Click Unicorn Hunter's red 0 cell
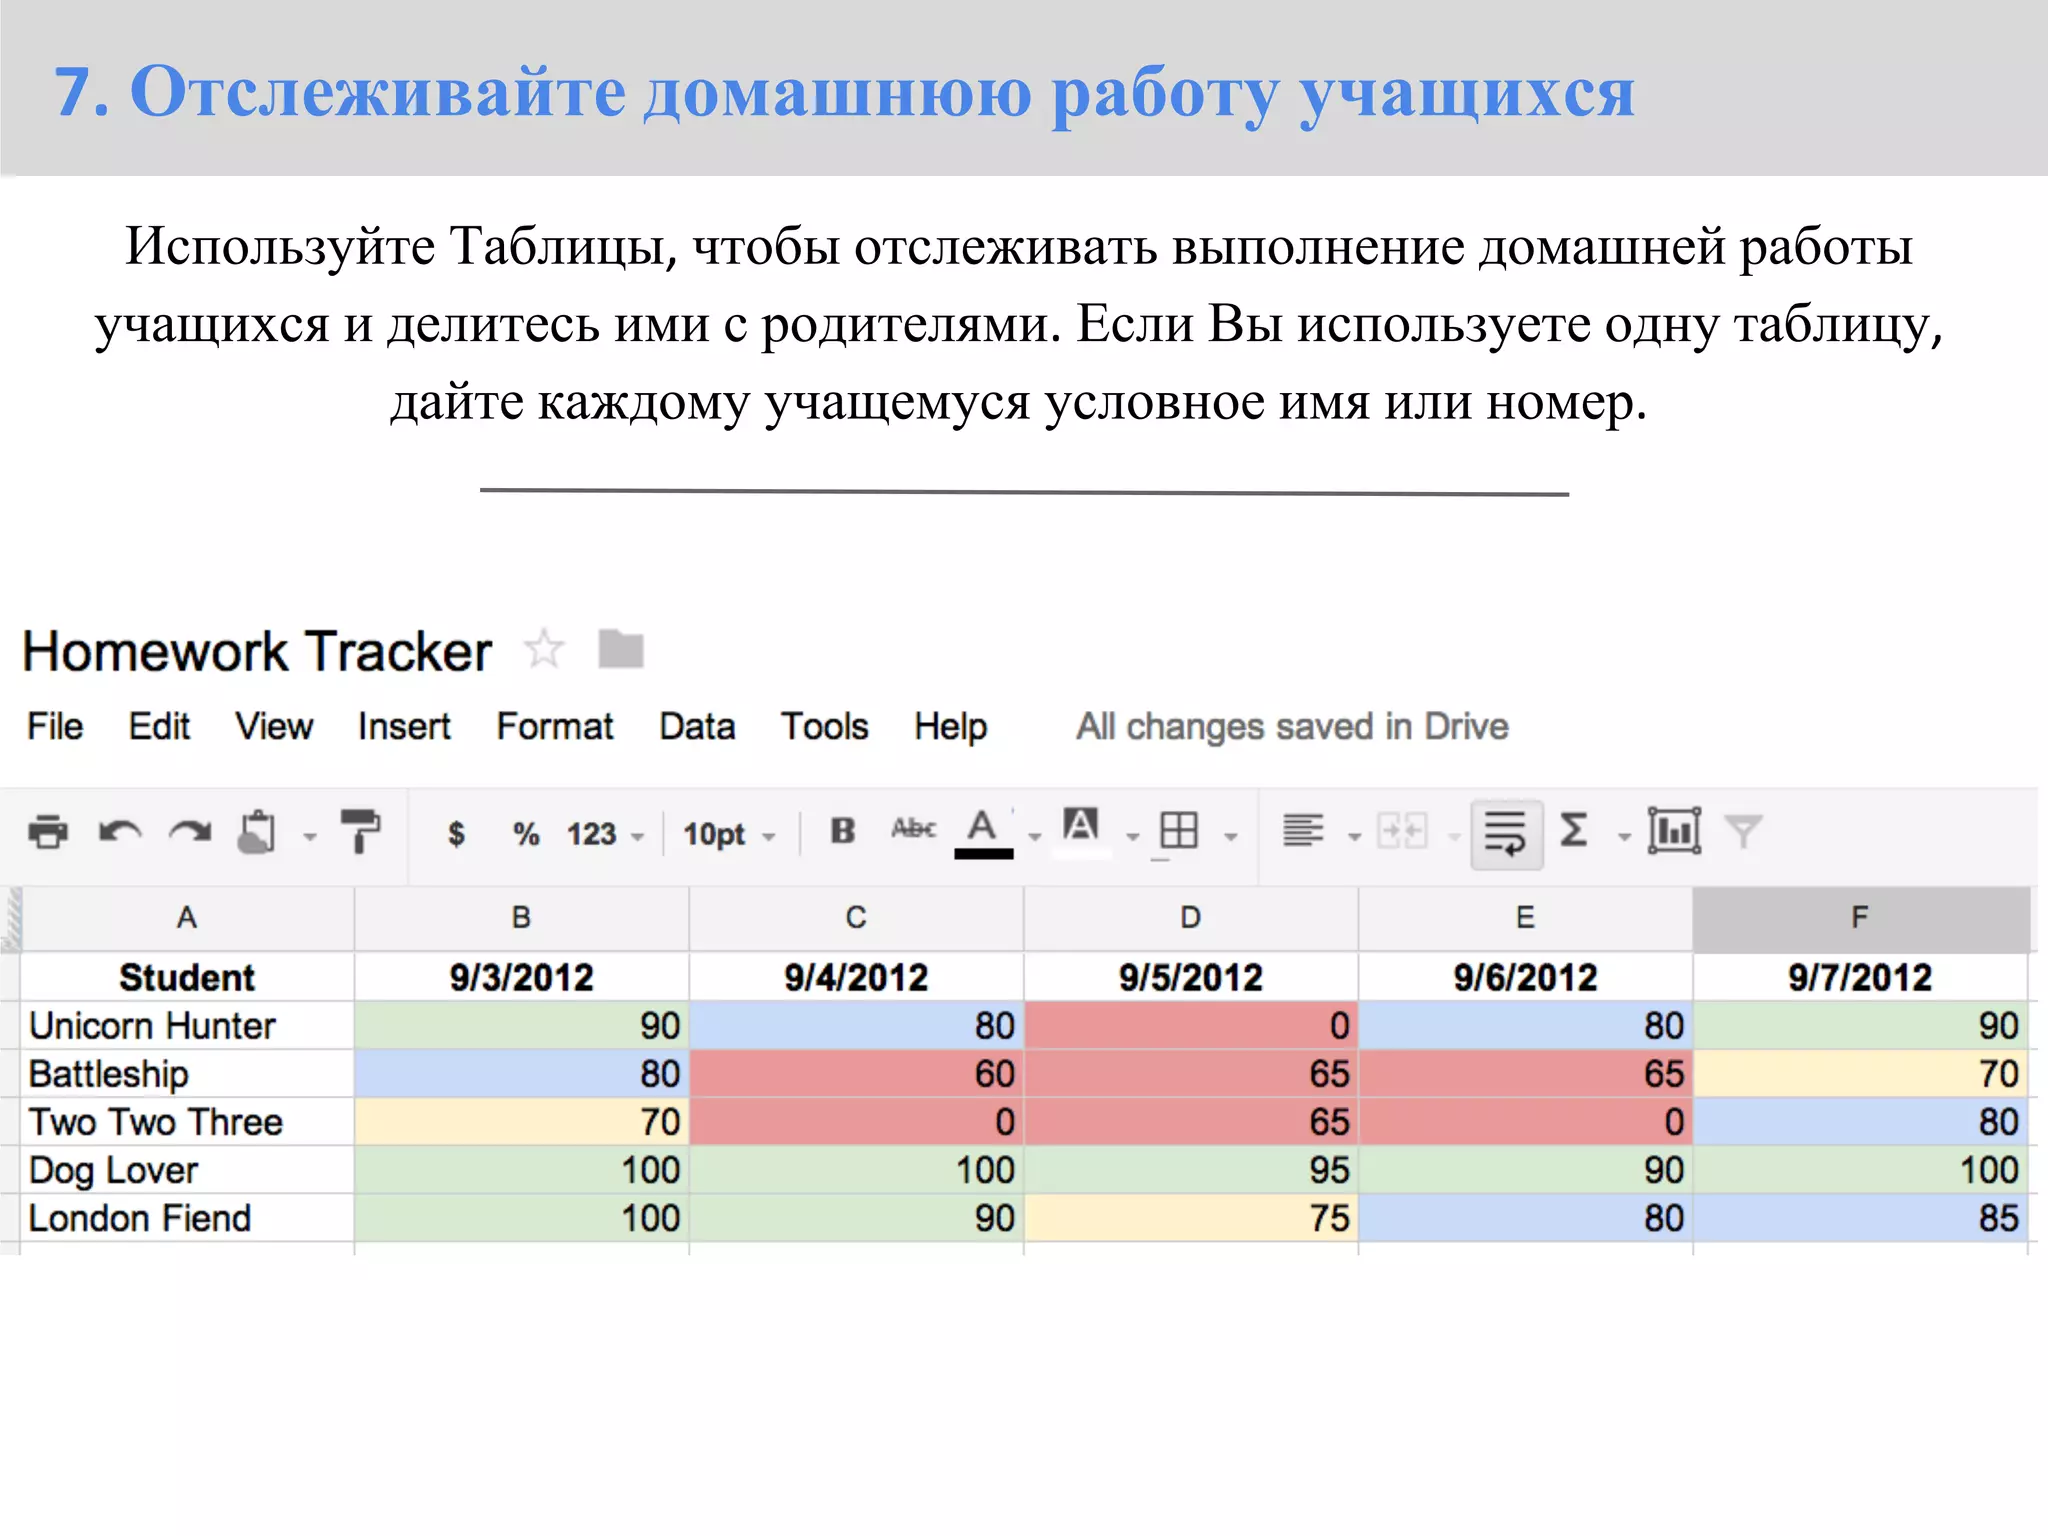The height and width of the screenshot is (1536, 2048). point(1190,1025)
